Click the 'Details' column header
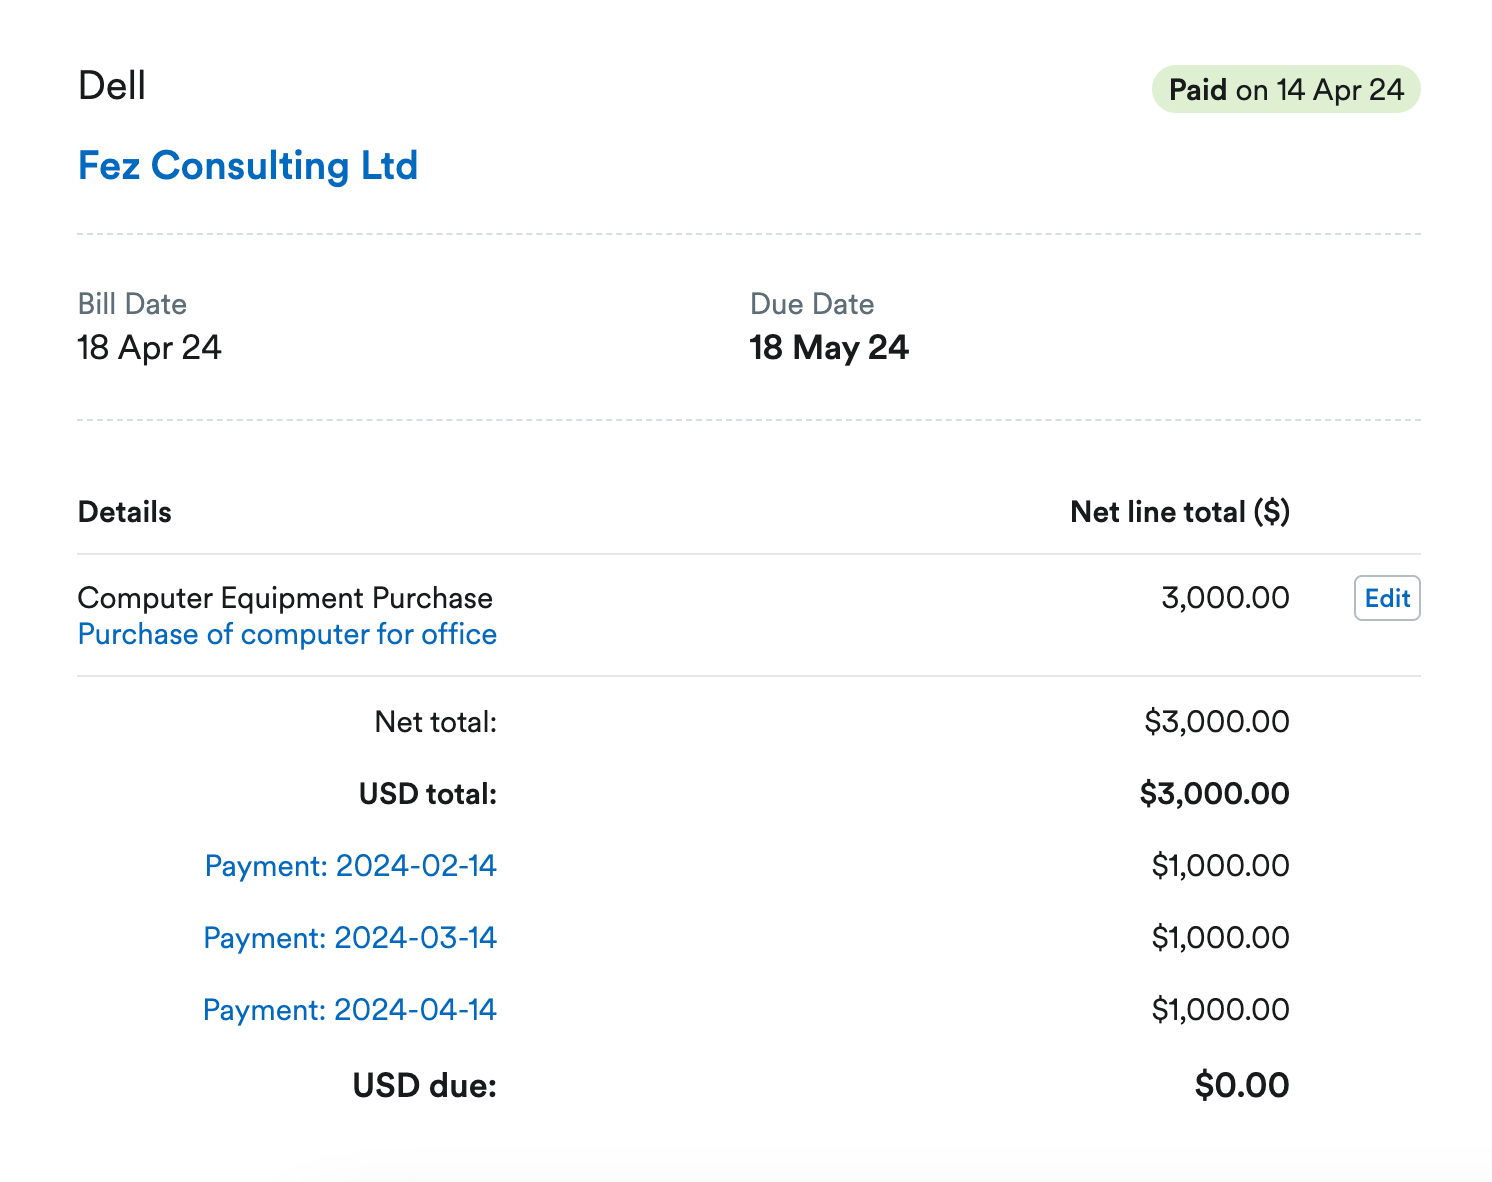The width and height of the screenshot is (1492, 1182). point(125,512)
